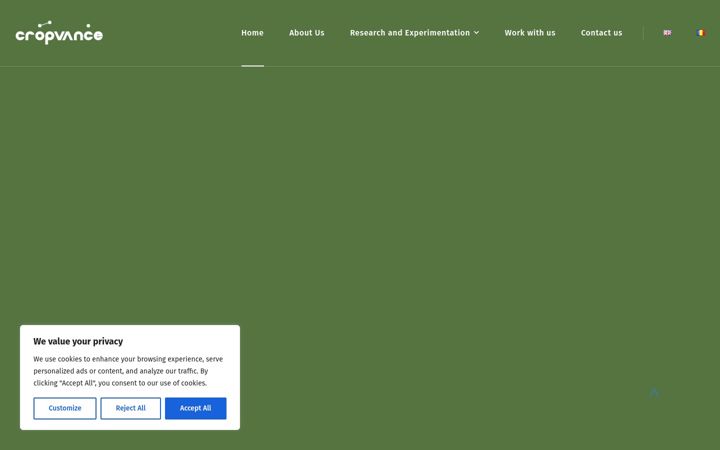720x450 pixels.
Task: Click the 'We value your privacy' heading
Action: pyautogui.click(x=78, y=341)
